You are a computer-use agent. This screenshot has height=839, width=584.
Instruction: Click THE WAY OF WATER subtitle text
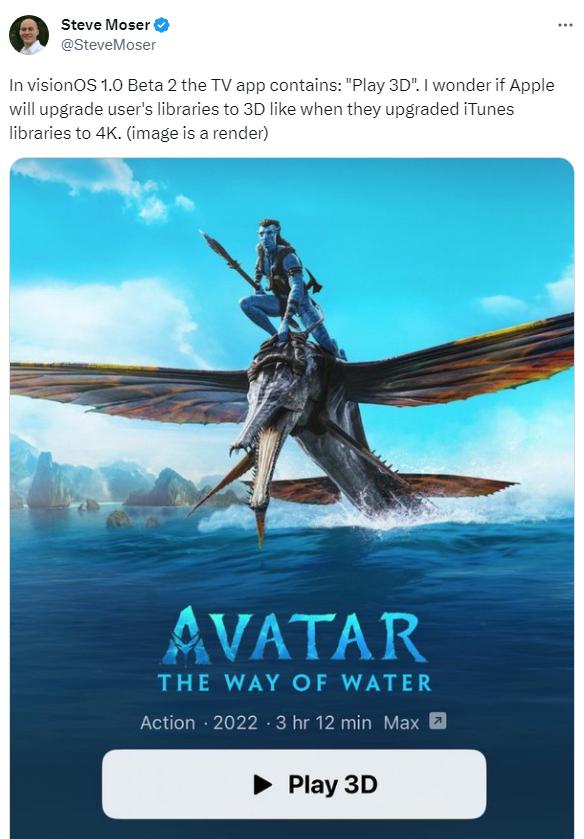(294, 683)
